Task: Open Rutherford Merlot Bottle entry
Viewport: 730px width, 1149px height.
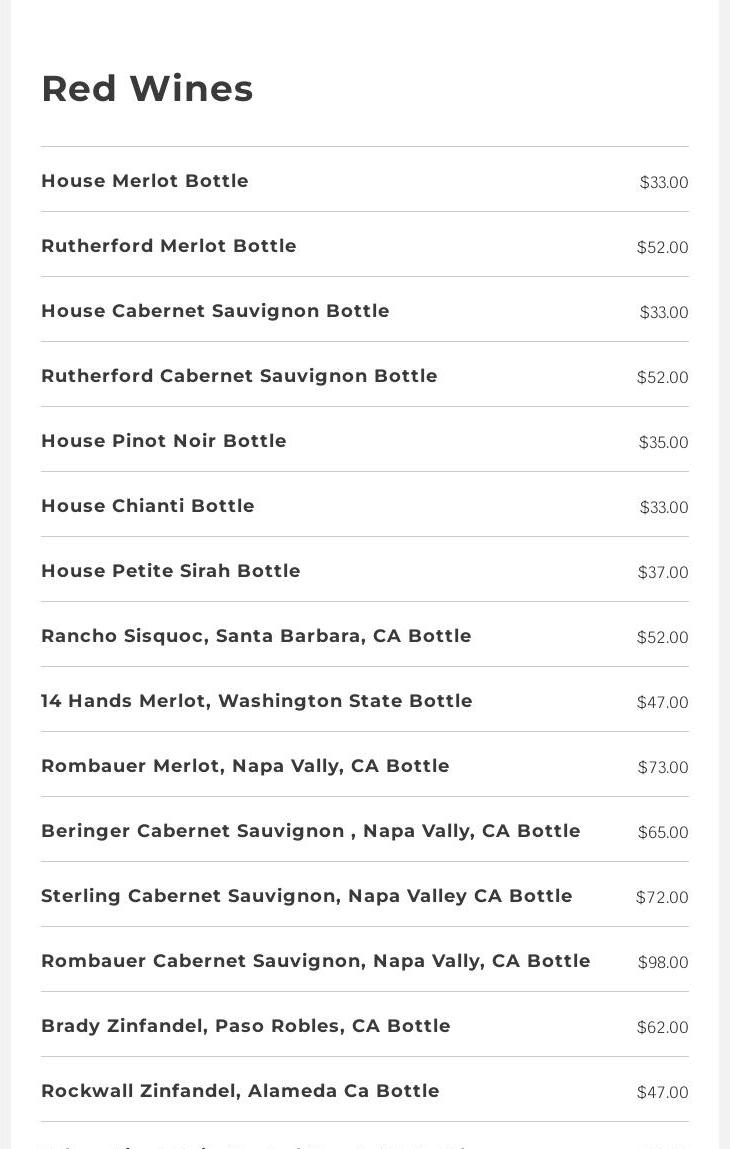Action: 169,246
